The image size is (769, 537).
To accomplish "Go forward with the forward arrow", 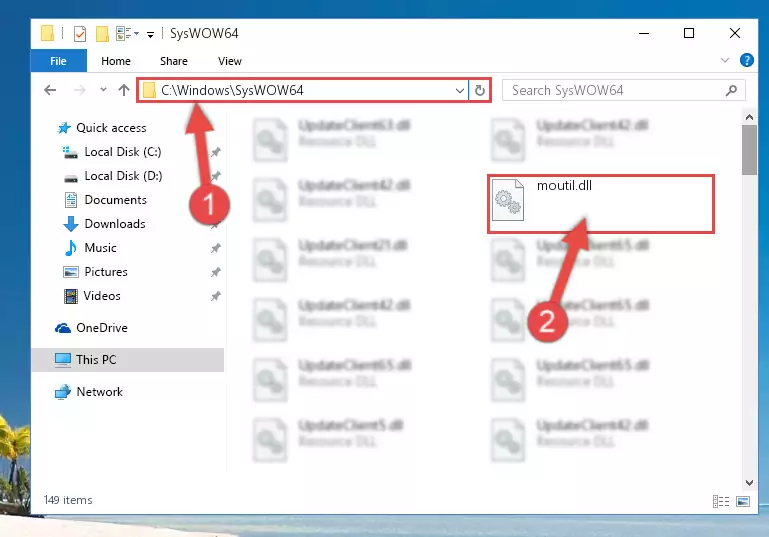I will click(79, 90).
